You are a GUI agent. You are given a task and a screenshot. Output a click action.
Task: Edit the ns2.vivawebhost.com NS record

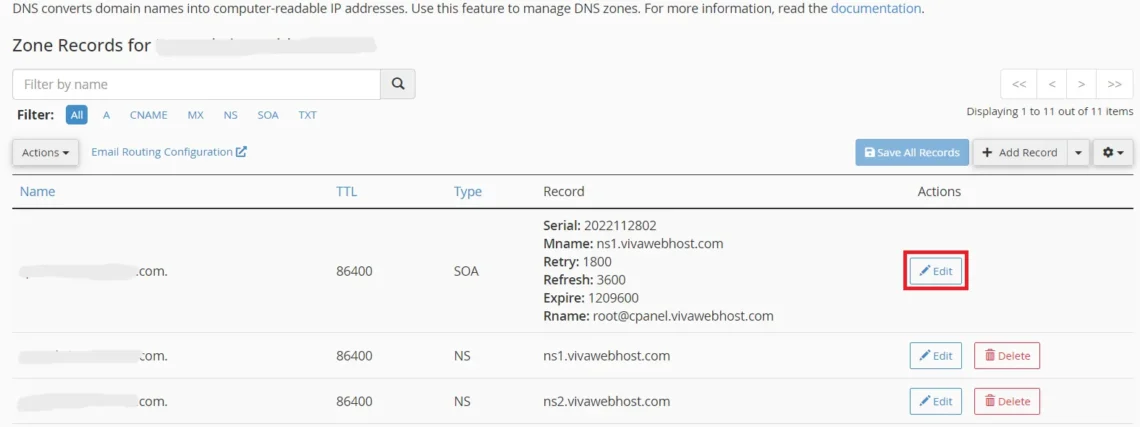936,401
